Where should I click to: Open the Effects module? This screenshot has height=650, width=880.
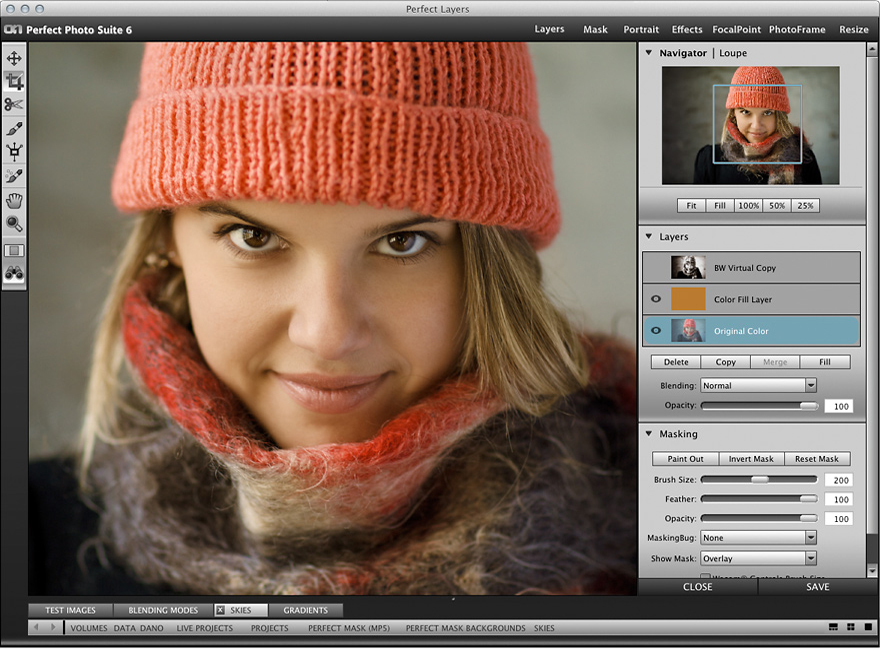[687, 29]
